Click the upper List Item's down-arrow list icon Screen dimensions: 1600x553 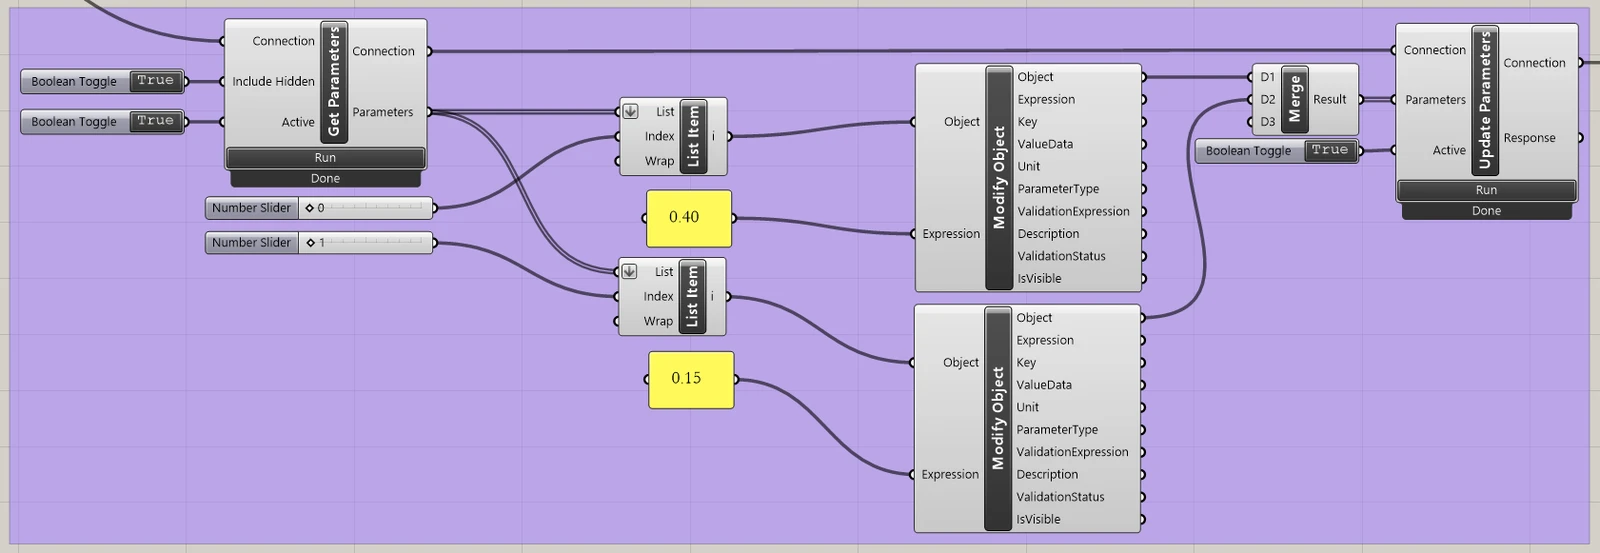point(630,111)
